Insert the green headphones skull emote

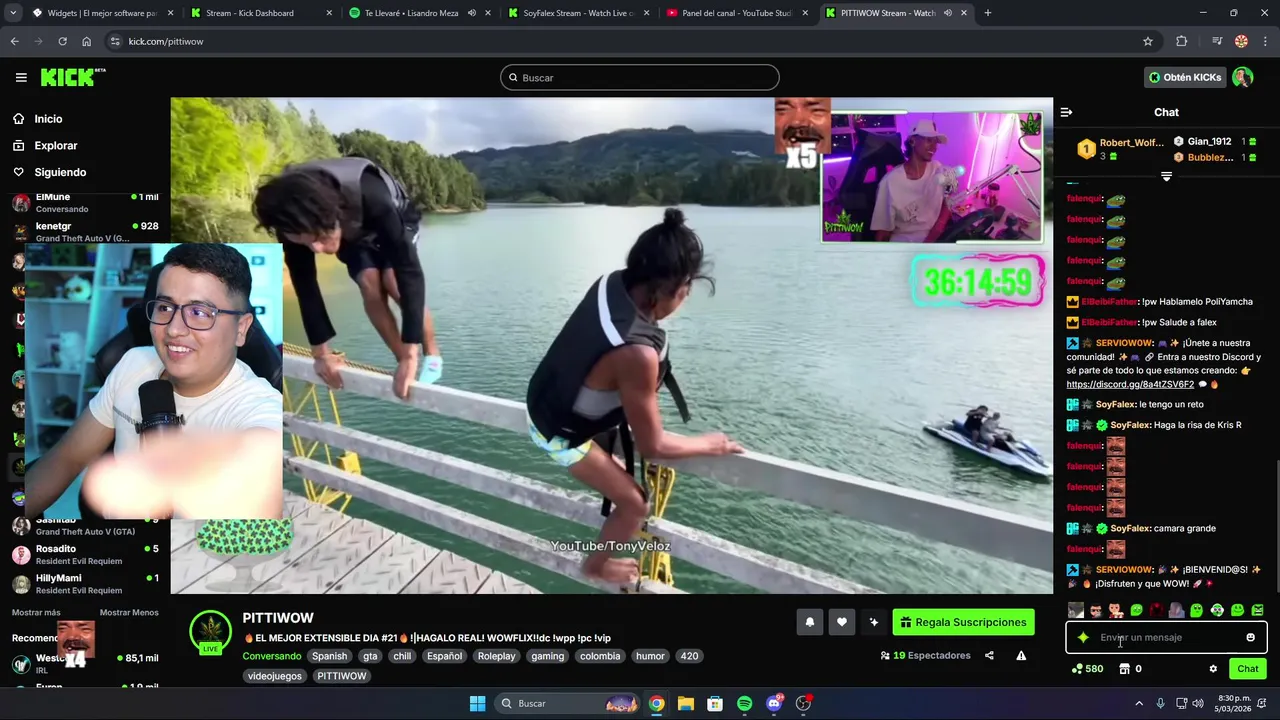(1217, 610)
